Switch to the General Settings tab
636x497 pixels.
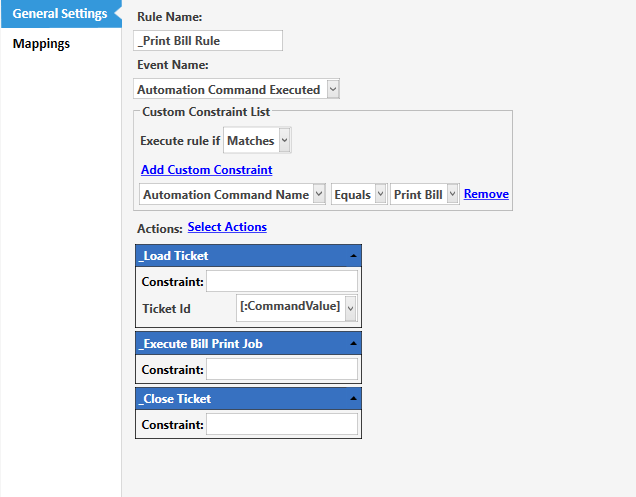click(x=60, y=13)
